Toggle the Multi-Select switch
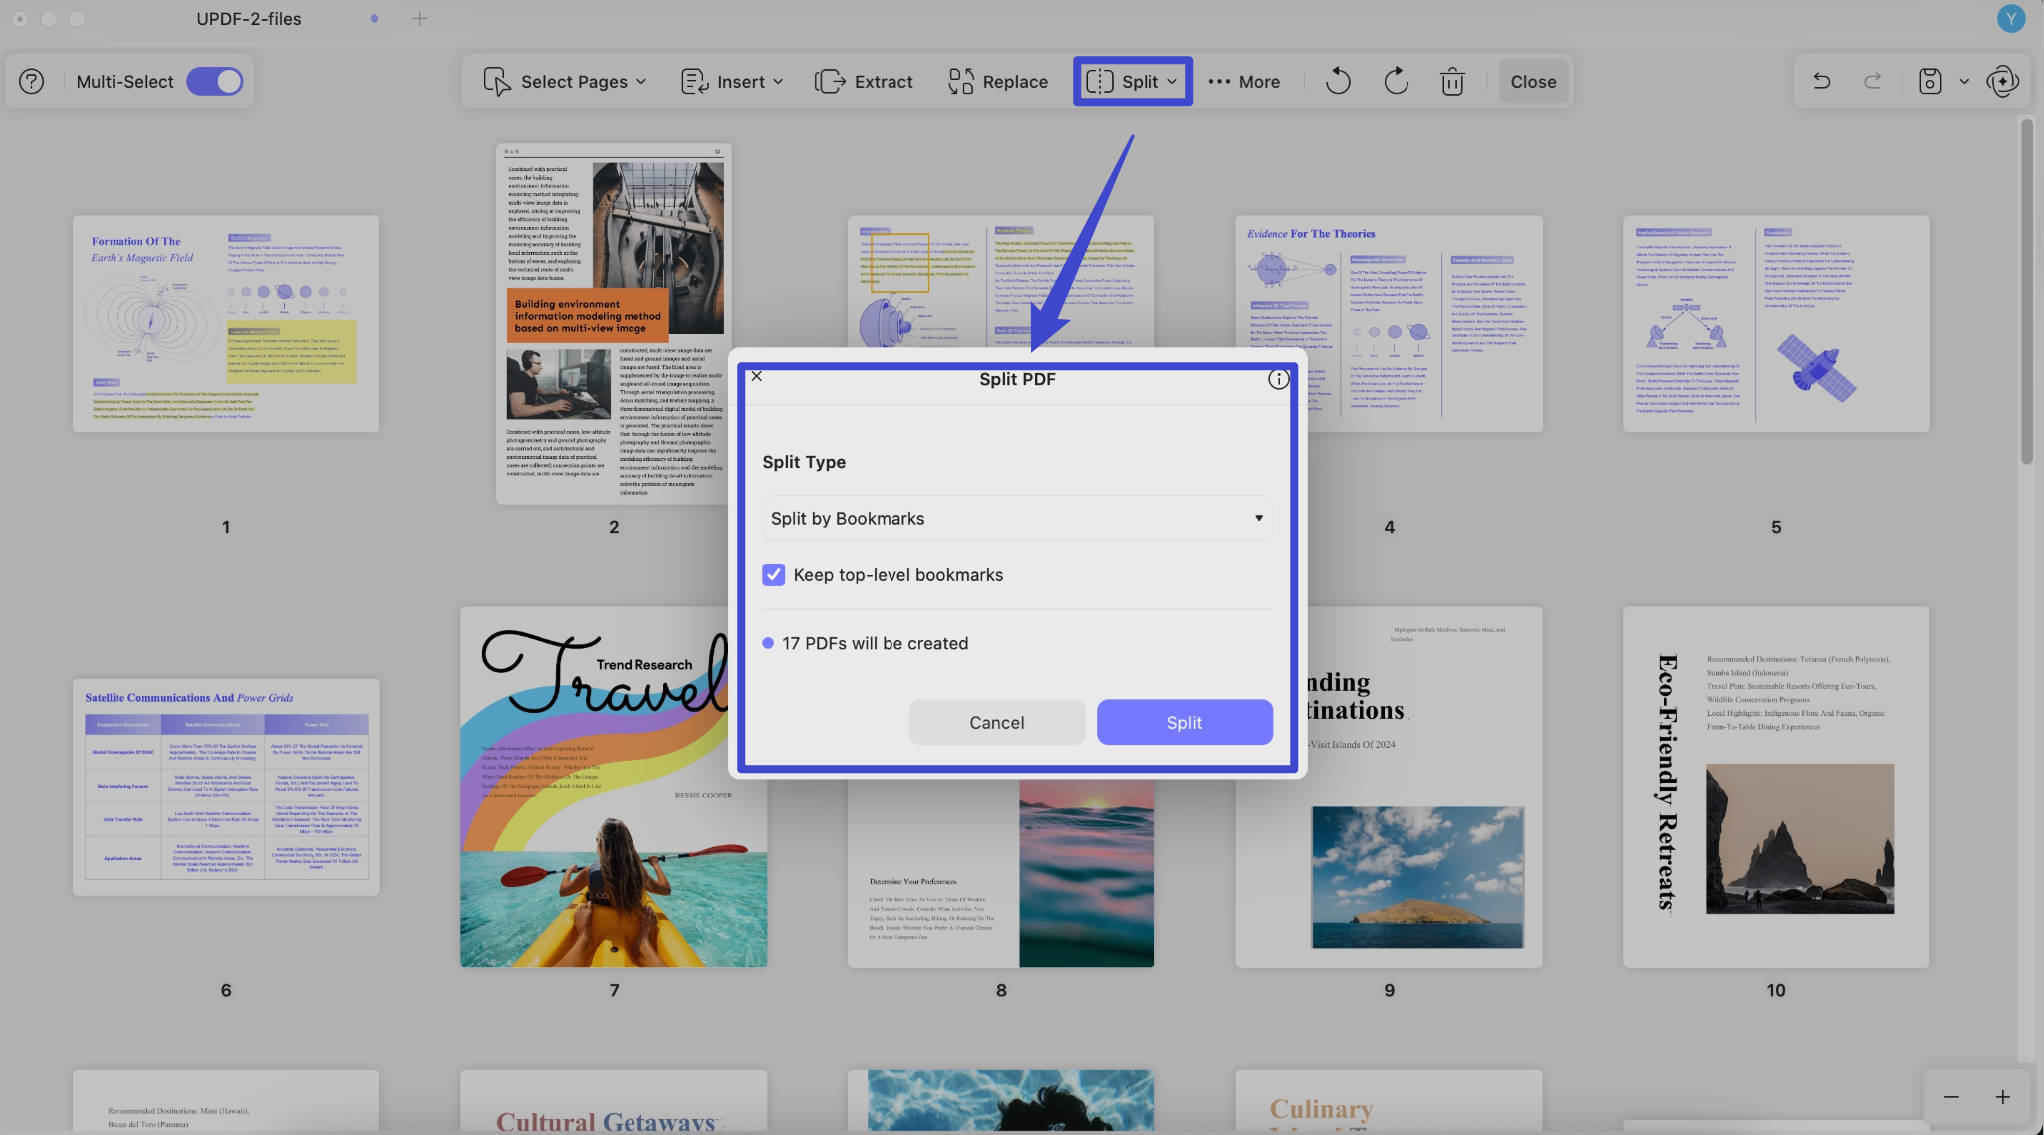This screenshot has height=1135, width=2044. (x=215, y=82)
